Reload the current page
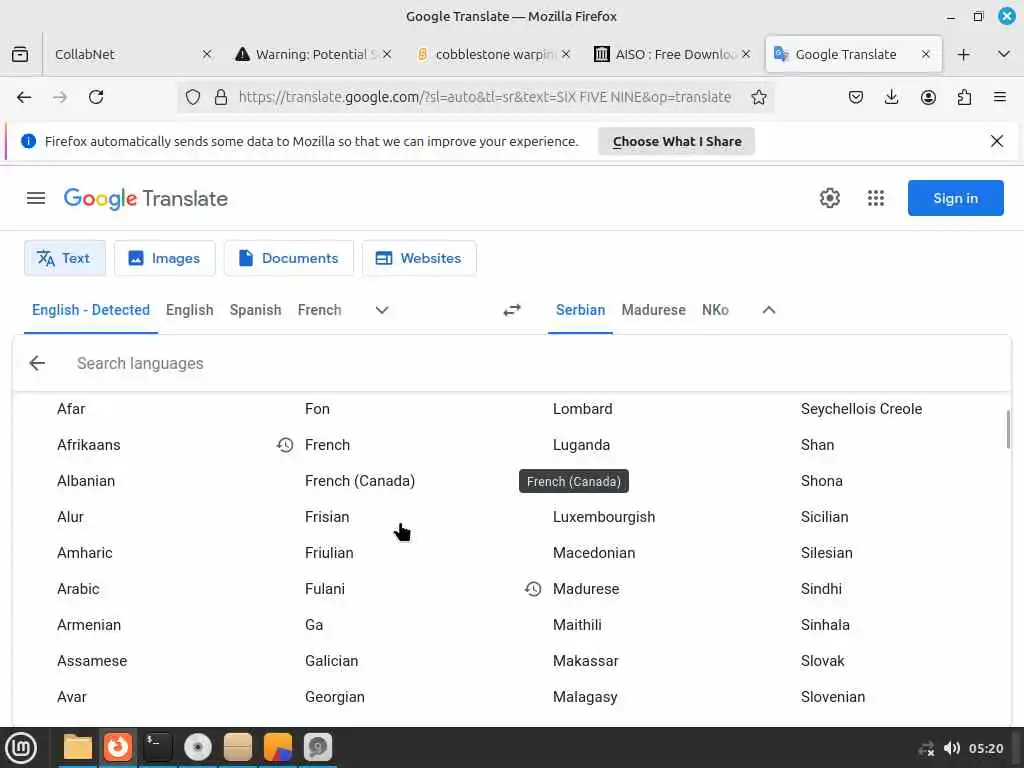This screenshot has height=768, width=1024. pos(96,97)
